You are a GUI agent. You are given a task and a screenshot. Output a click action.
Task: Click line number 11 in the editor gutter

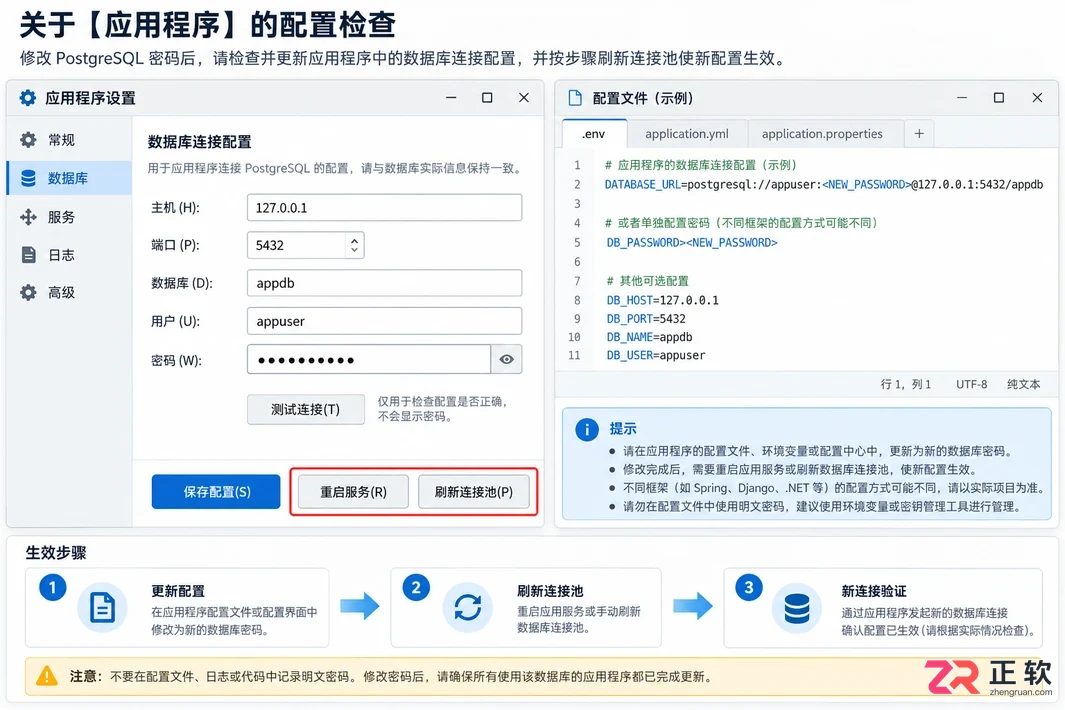(575, 355)
